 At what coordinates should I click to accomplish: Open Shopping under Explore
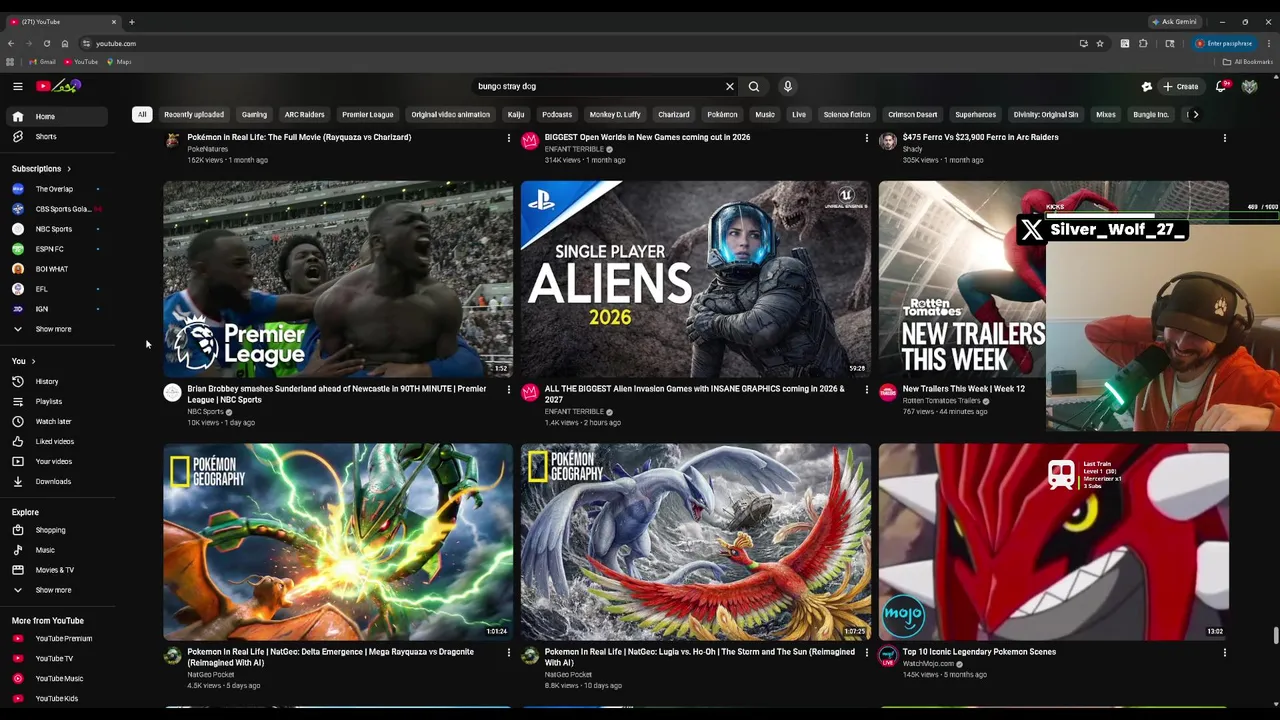pos(58,530)
